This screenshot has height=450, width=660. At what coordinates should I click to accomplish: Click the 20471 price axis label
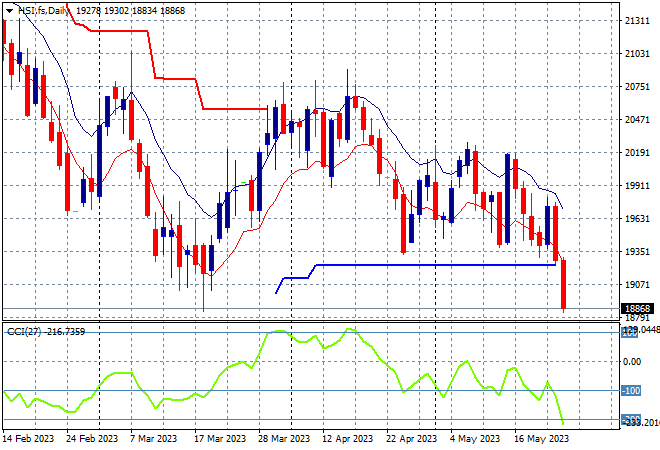pos(637,120)
